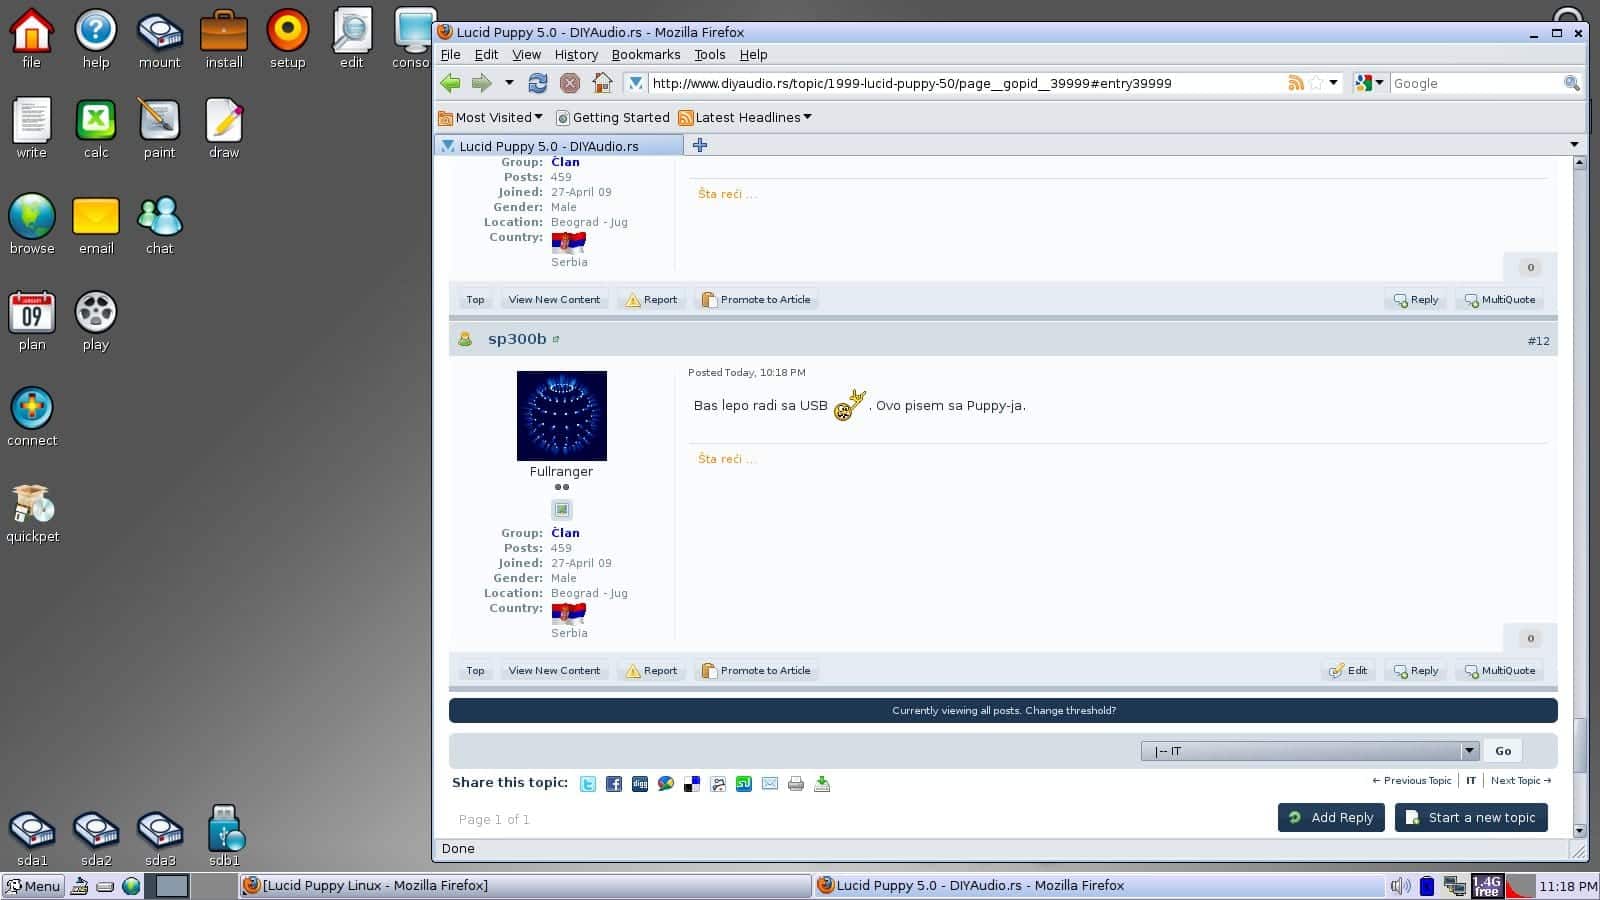Image resolution: width=1600 pixels, height=900 pixels.
Task: Click the Google search input field
Action: [x=1475, y=83]
